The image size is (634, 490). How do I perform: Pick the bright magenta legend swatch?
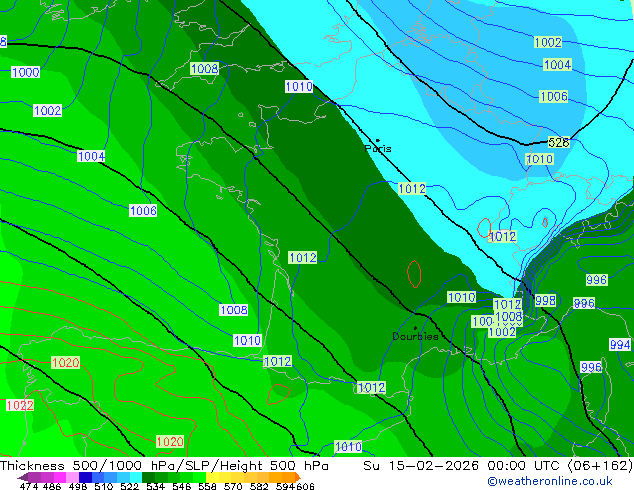pyautogui.click(x=60, y=477)
